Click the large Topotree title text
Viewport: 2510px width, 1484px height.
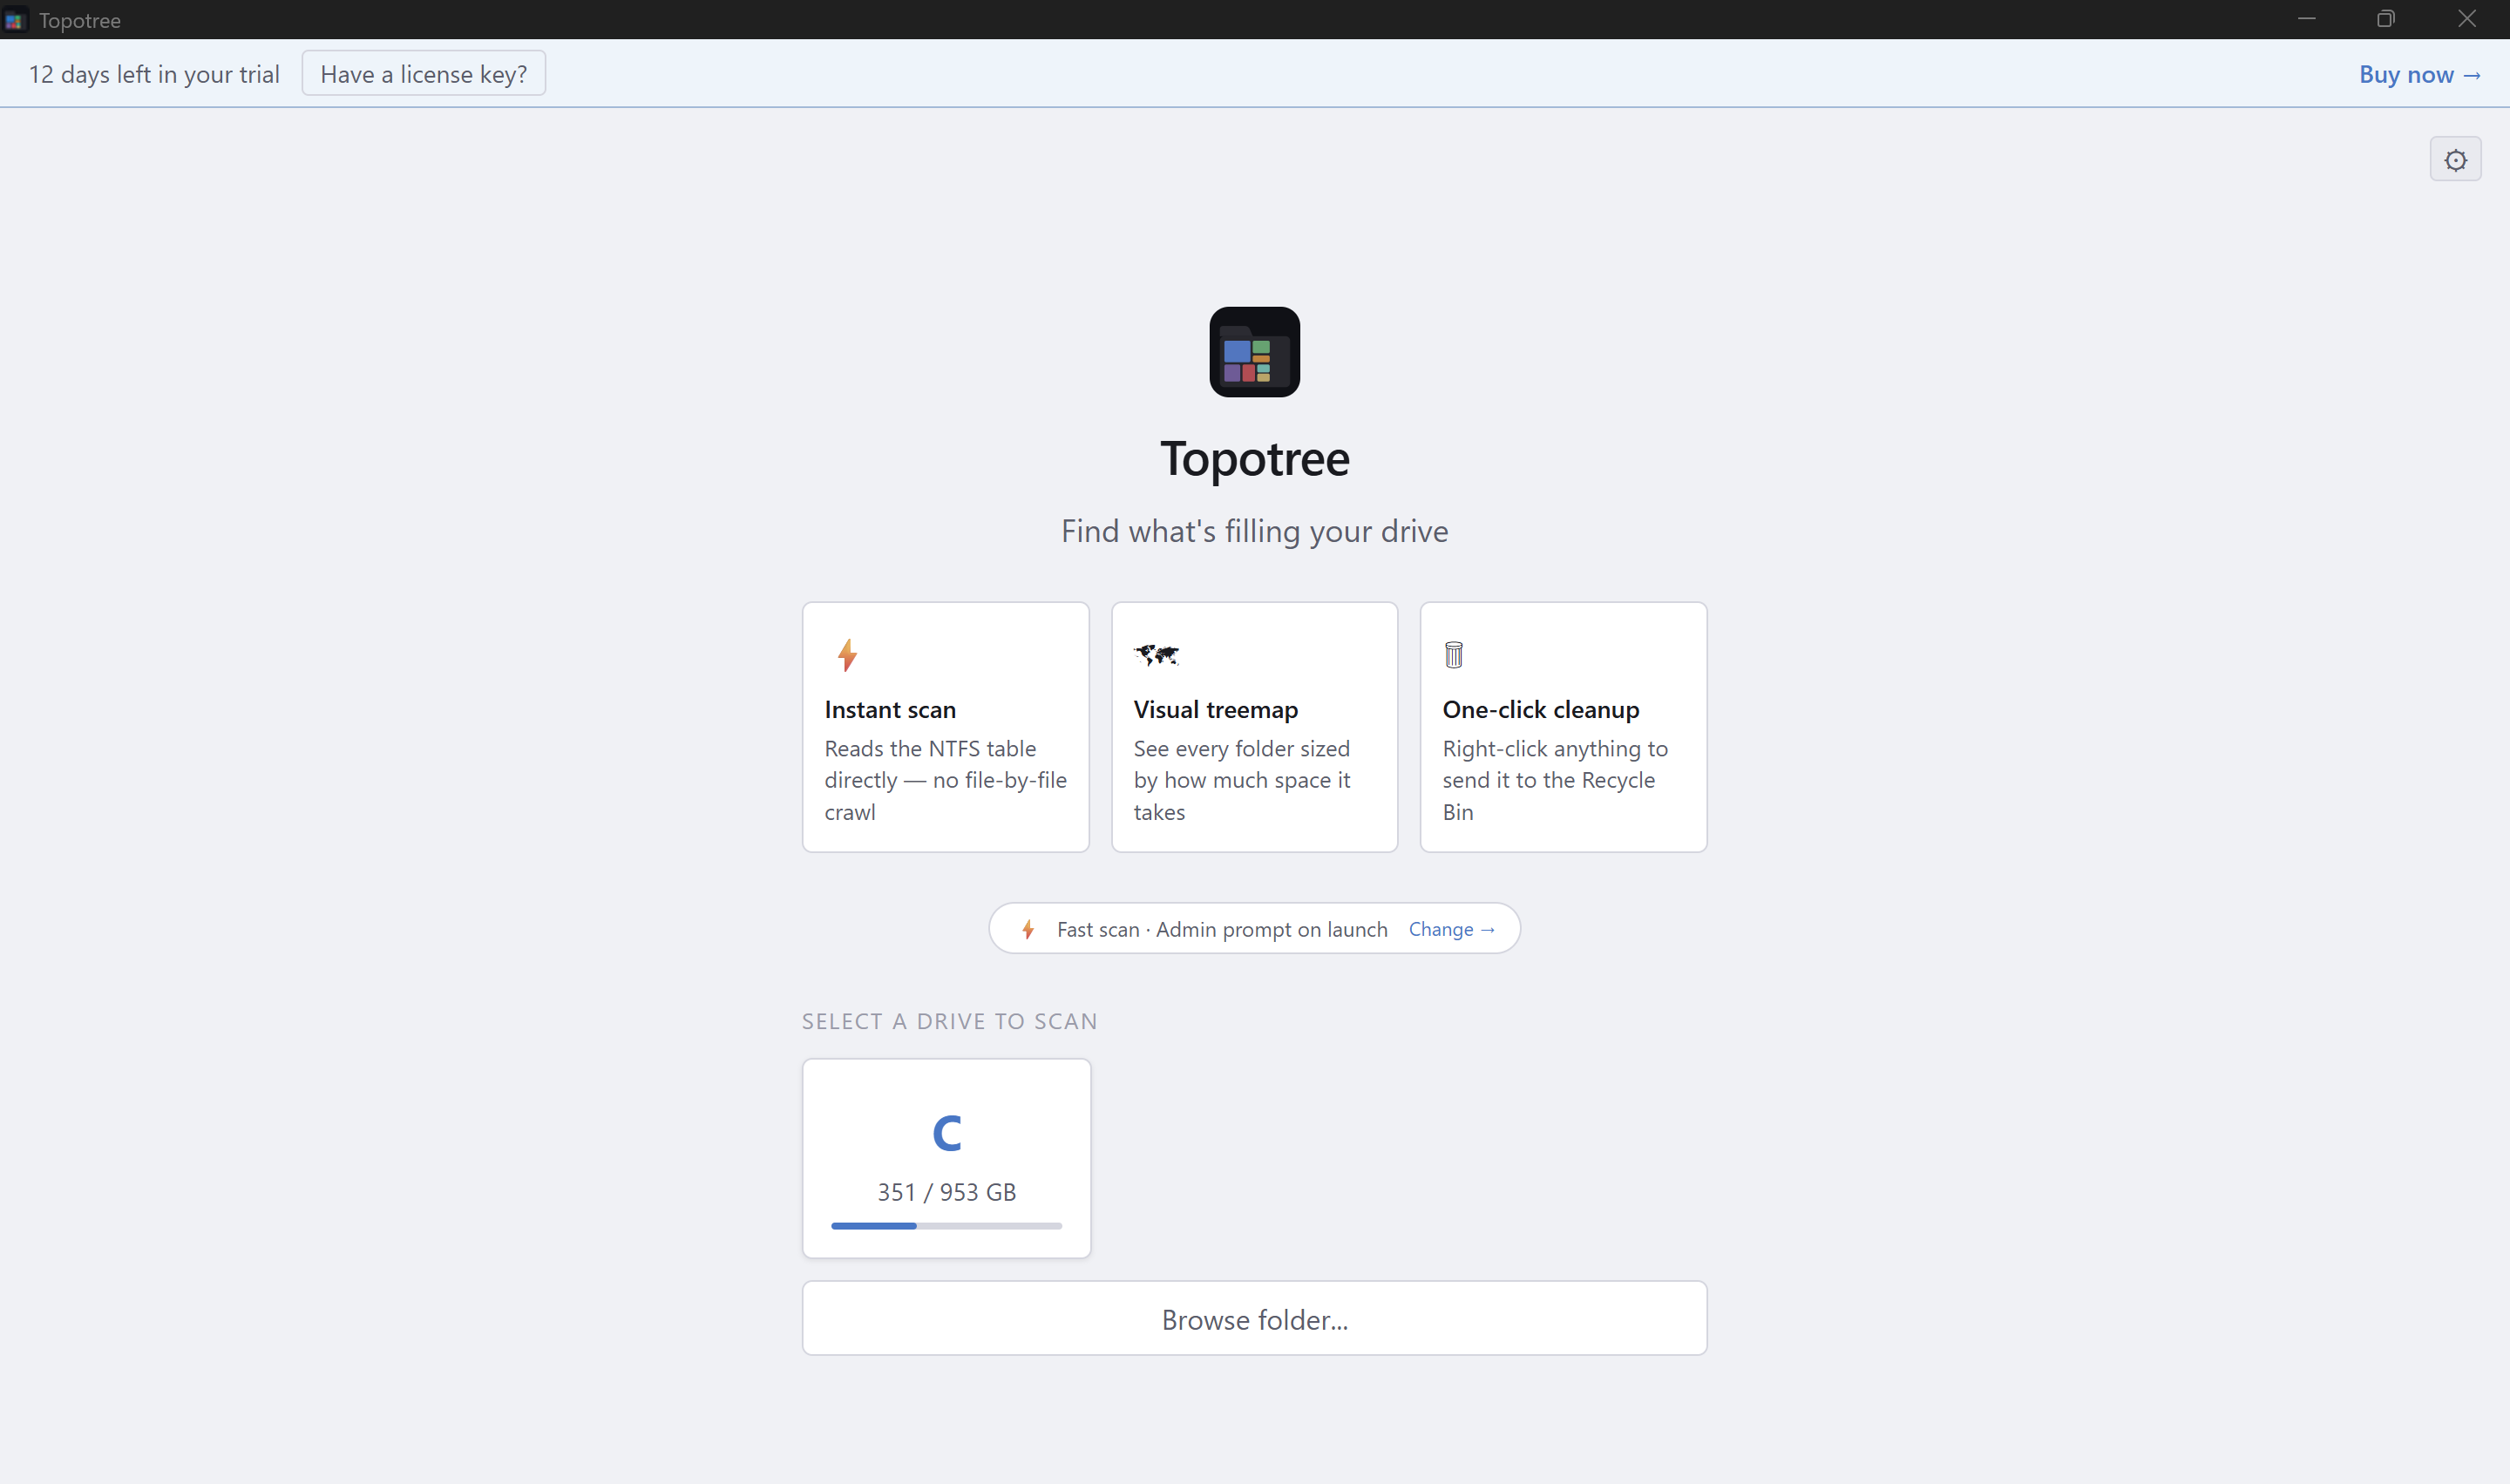click(1254, 459)
